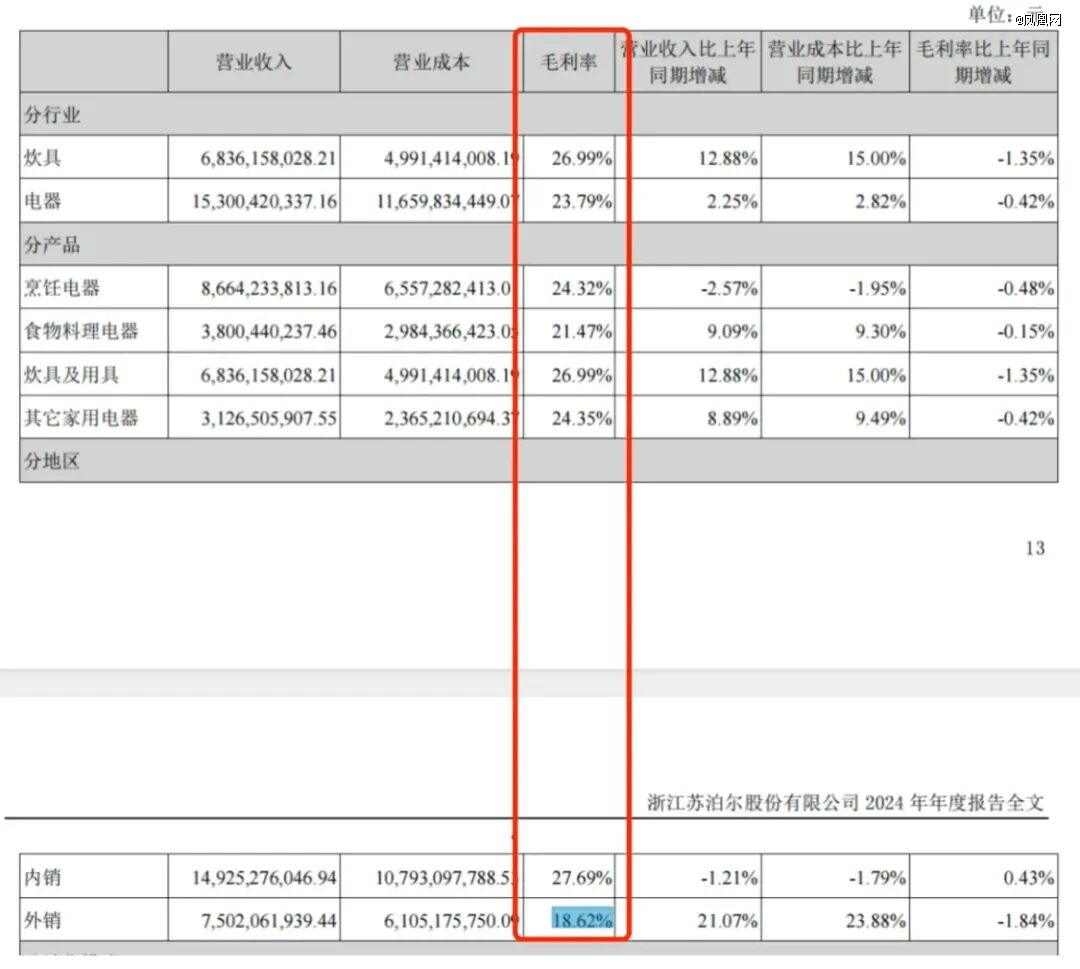Click the 营业收入 column header
Viewport: 1080px width, 969px height.
[x=253, y=61]
